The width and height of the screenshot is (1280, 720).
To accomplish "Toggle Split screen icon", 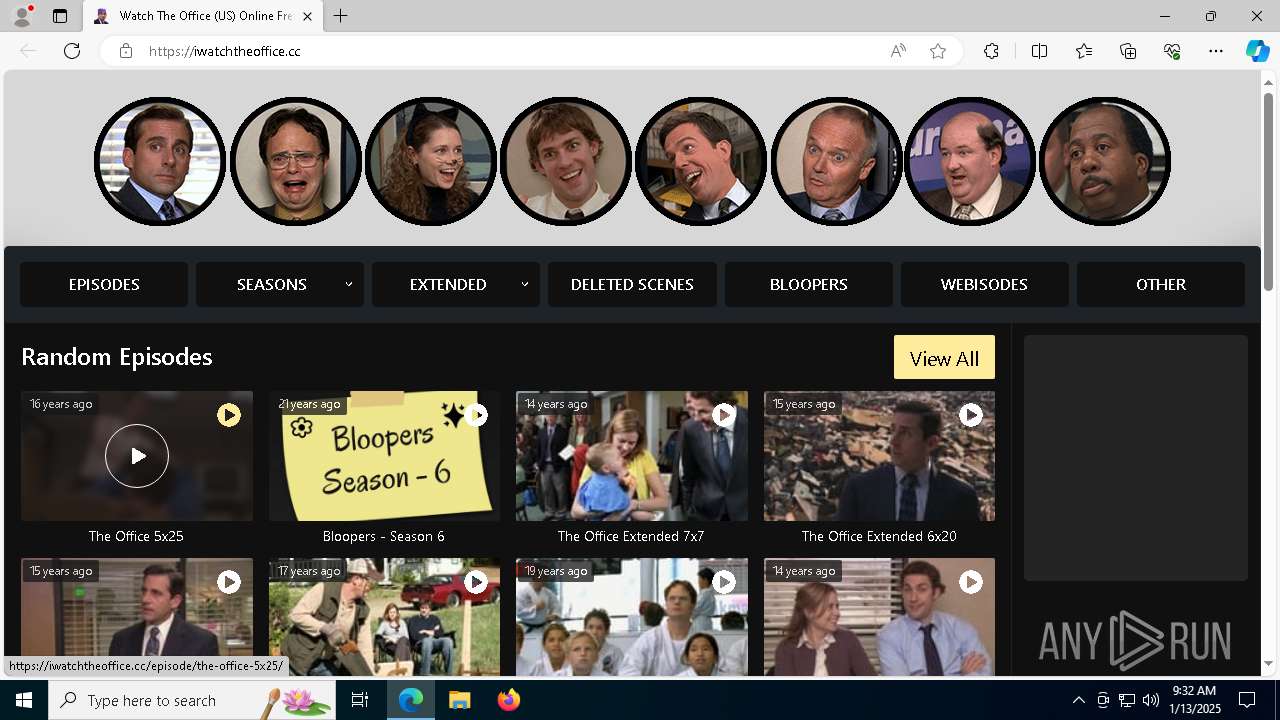I will 1039,51.
